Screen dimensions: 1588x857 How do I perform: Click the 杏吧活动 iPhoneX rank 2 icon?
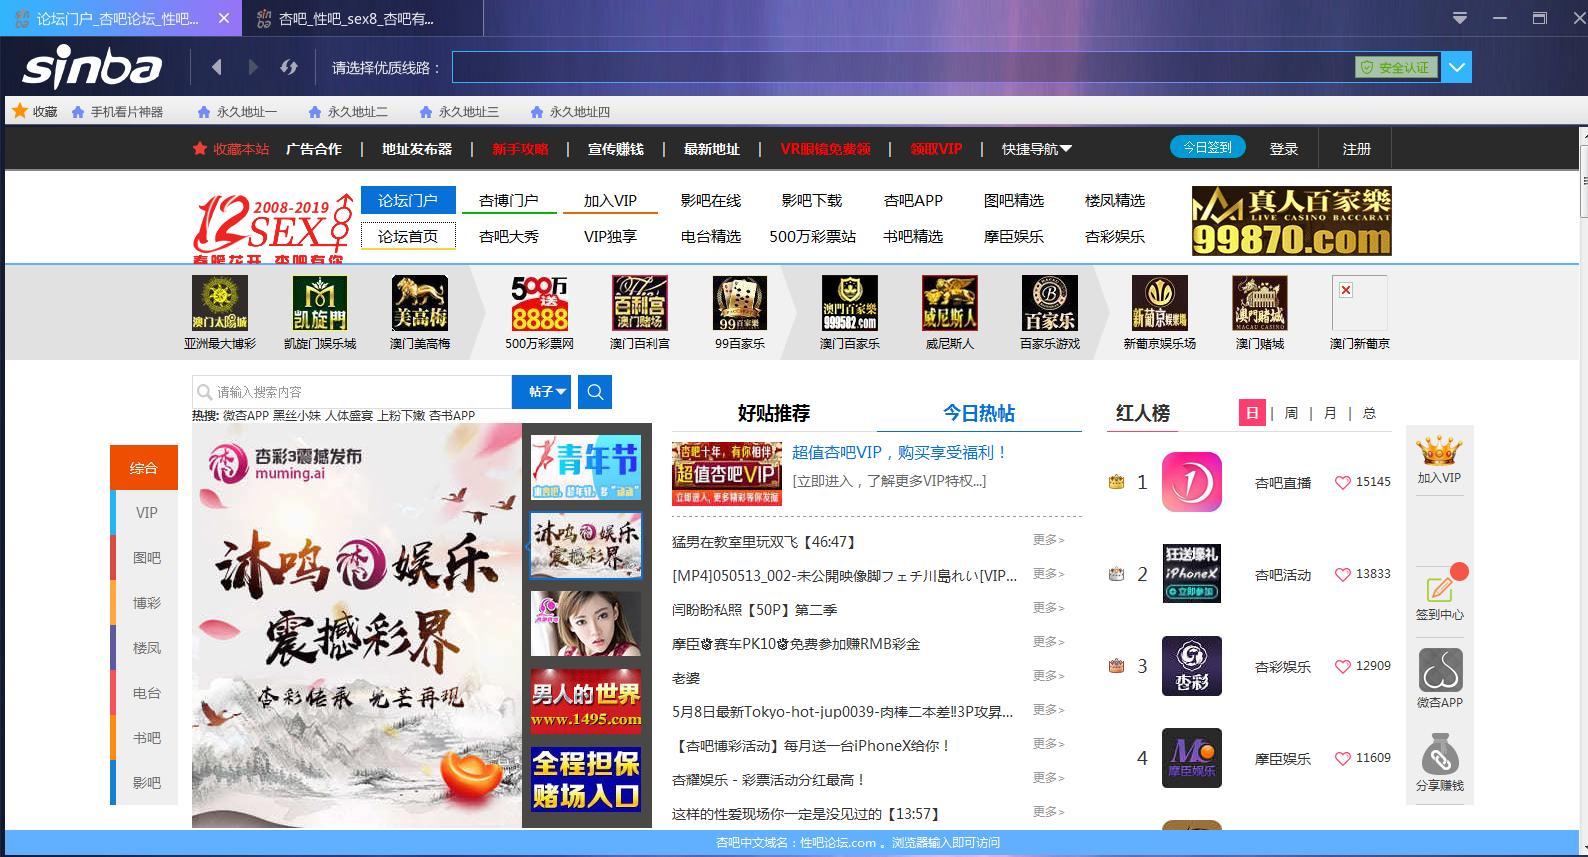[x=1192, y=574]
